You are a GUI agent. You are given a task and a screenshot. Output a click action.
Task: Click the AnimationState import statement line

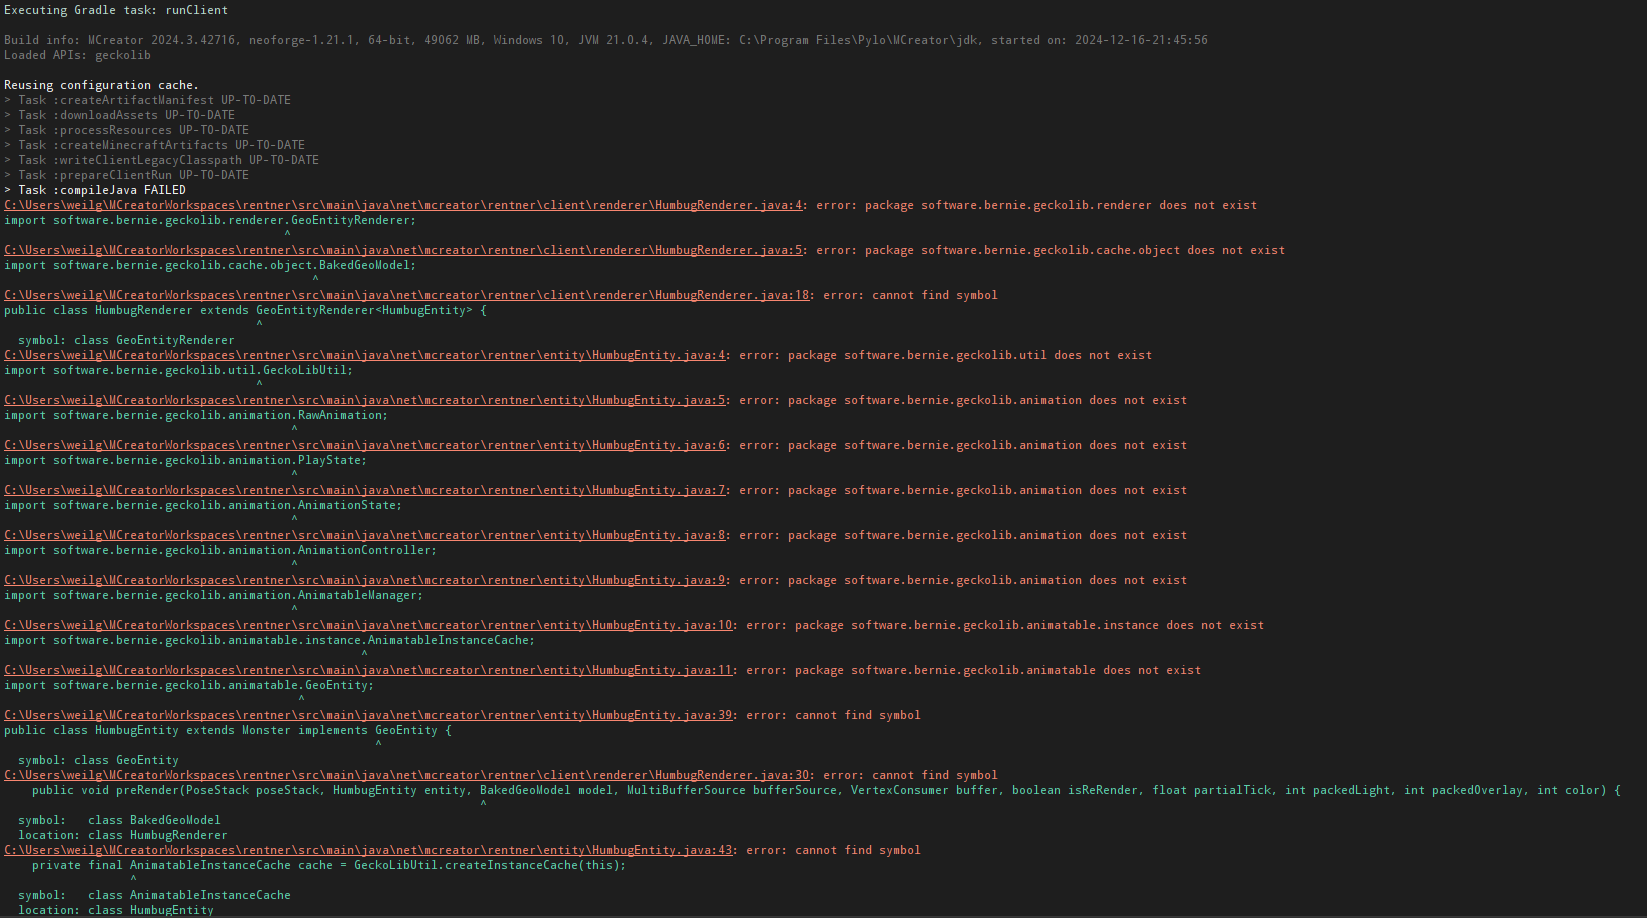(203, 505)
